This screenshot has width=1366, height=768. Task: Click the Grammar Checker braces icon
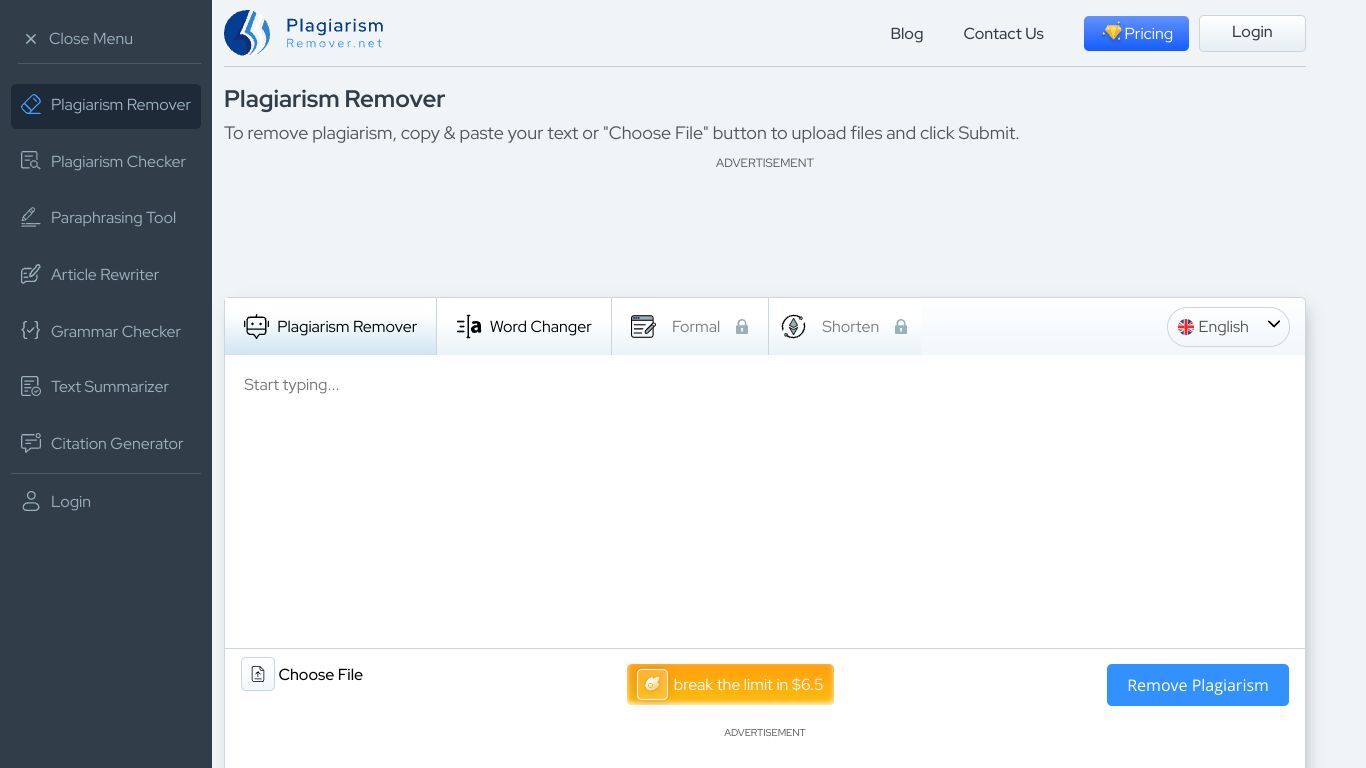[x=31, y=331]
